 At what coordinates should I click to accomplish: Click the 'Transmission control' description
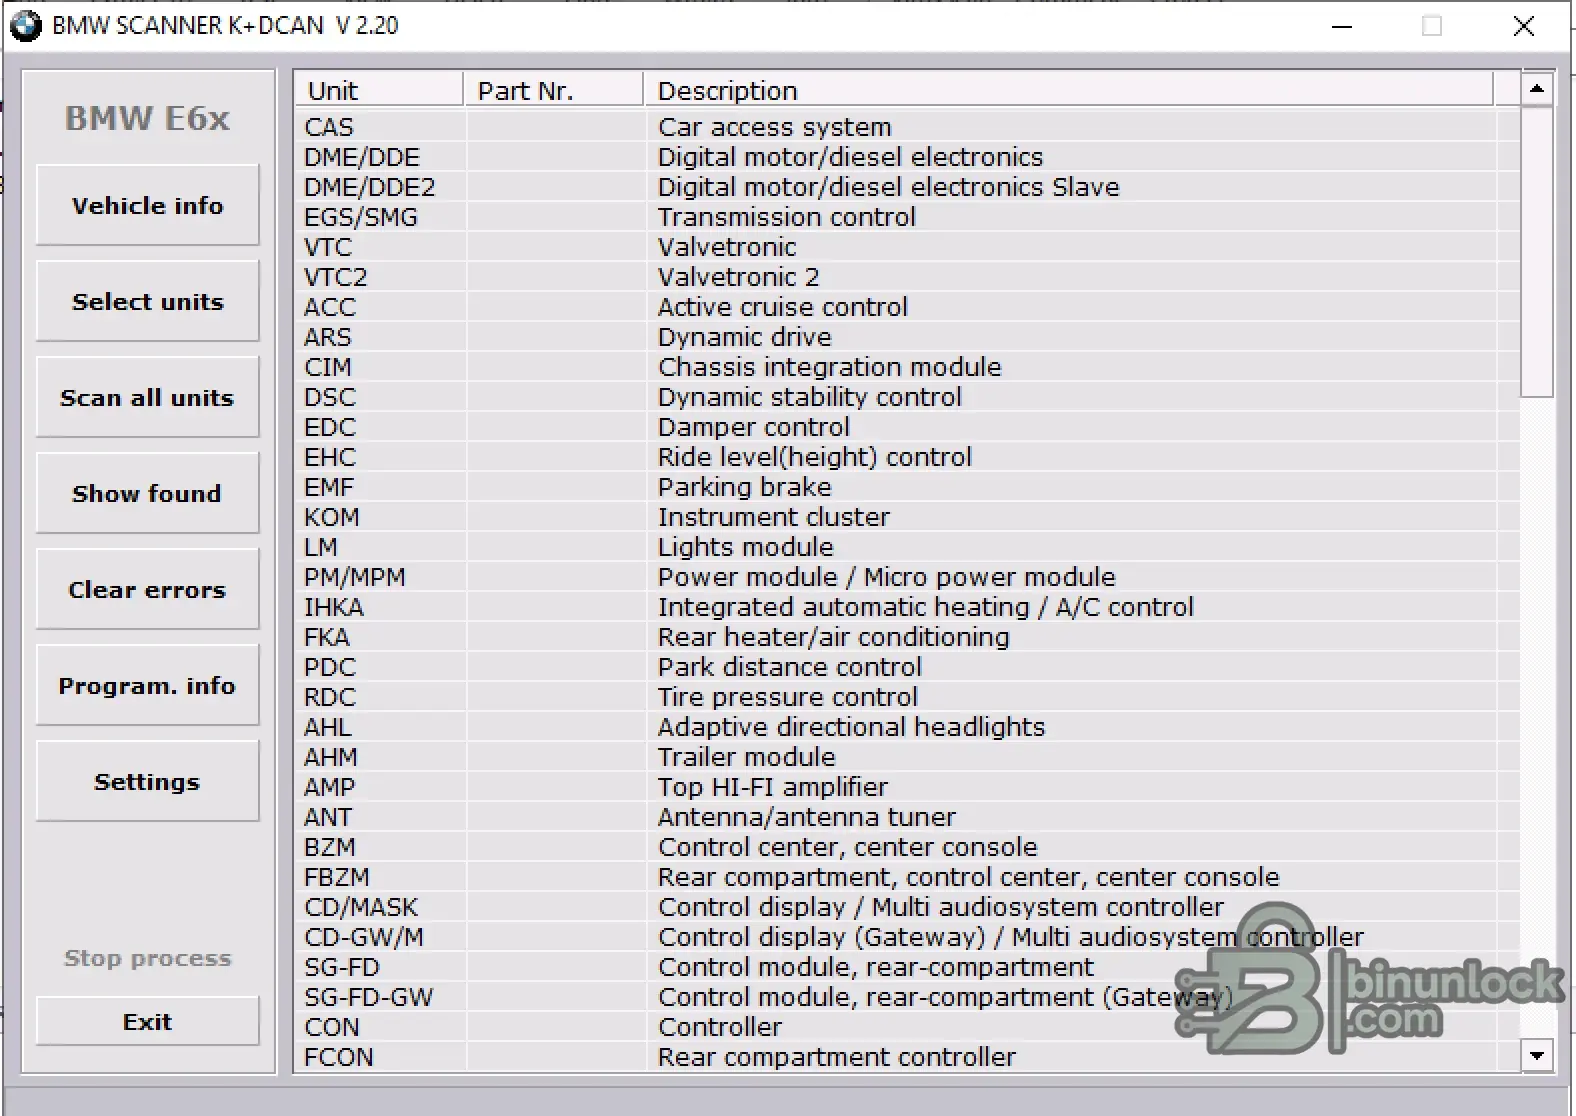[x=786, y=217]
